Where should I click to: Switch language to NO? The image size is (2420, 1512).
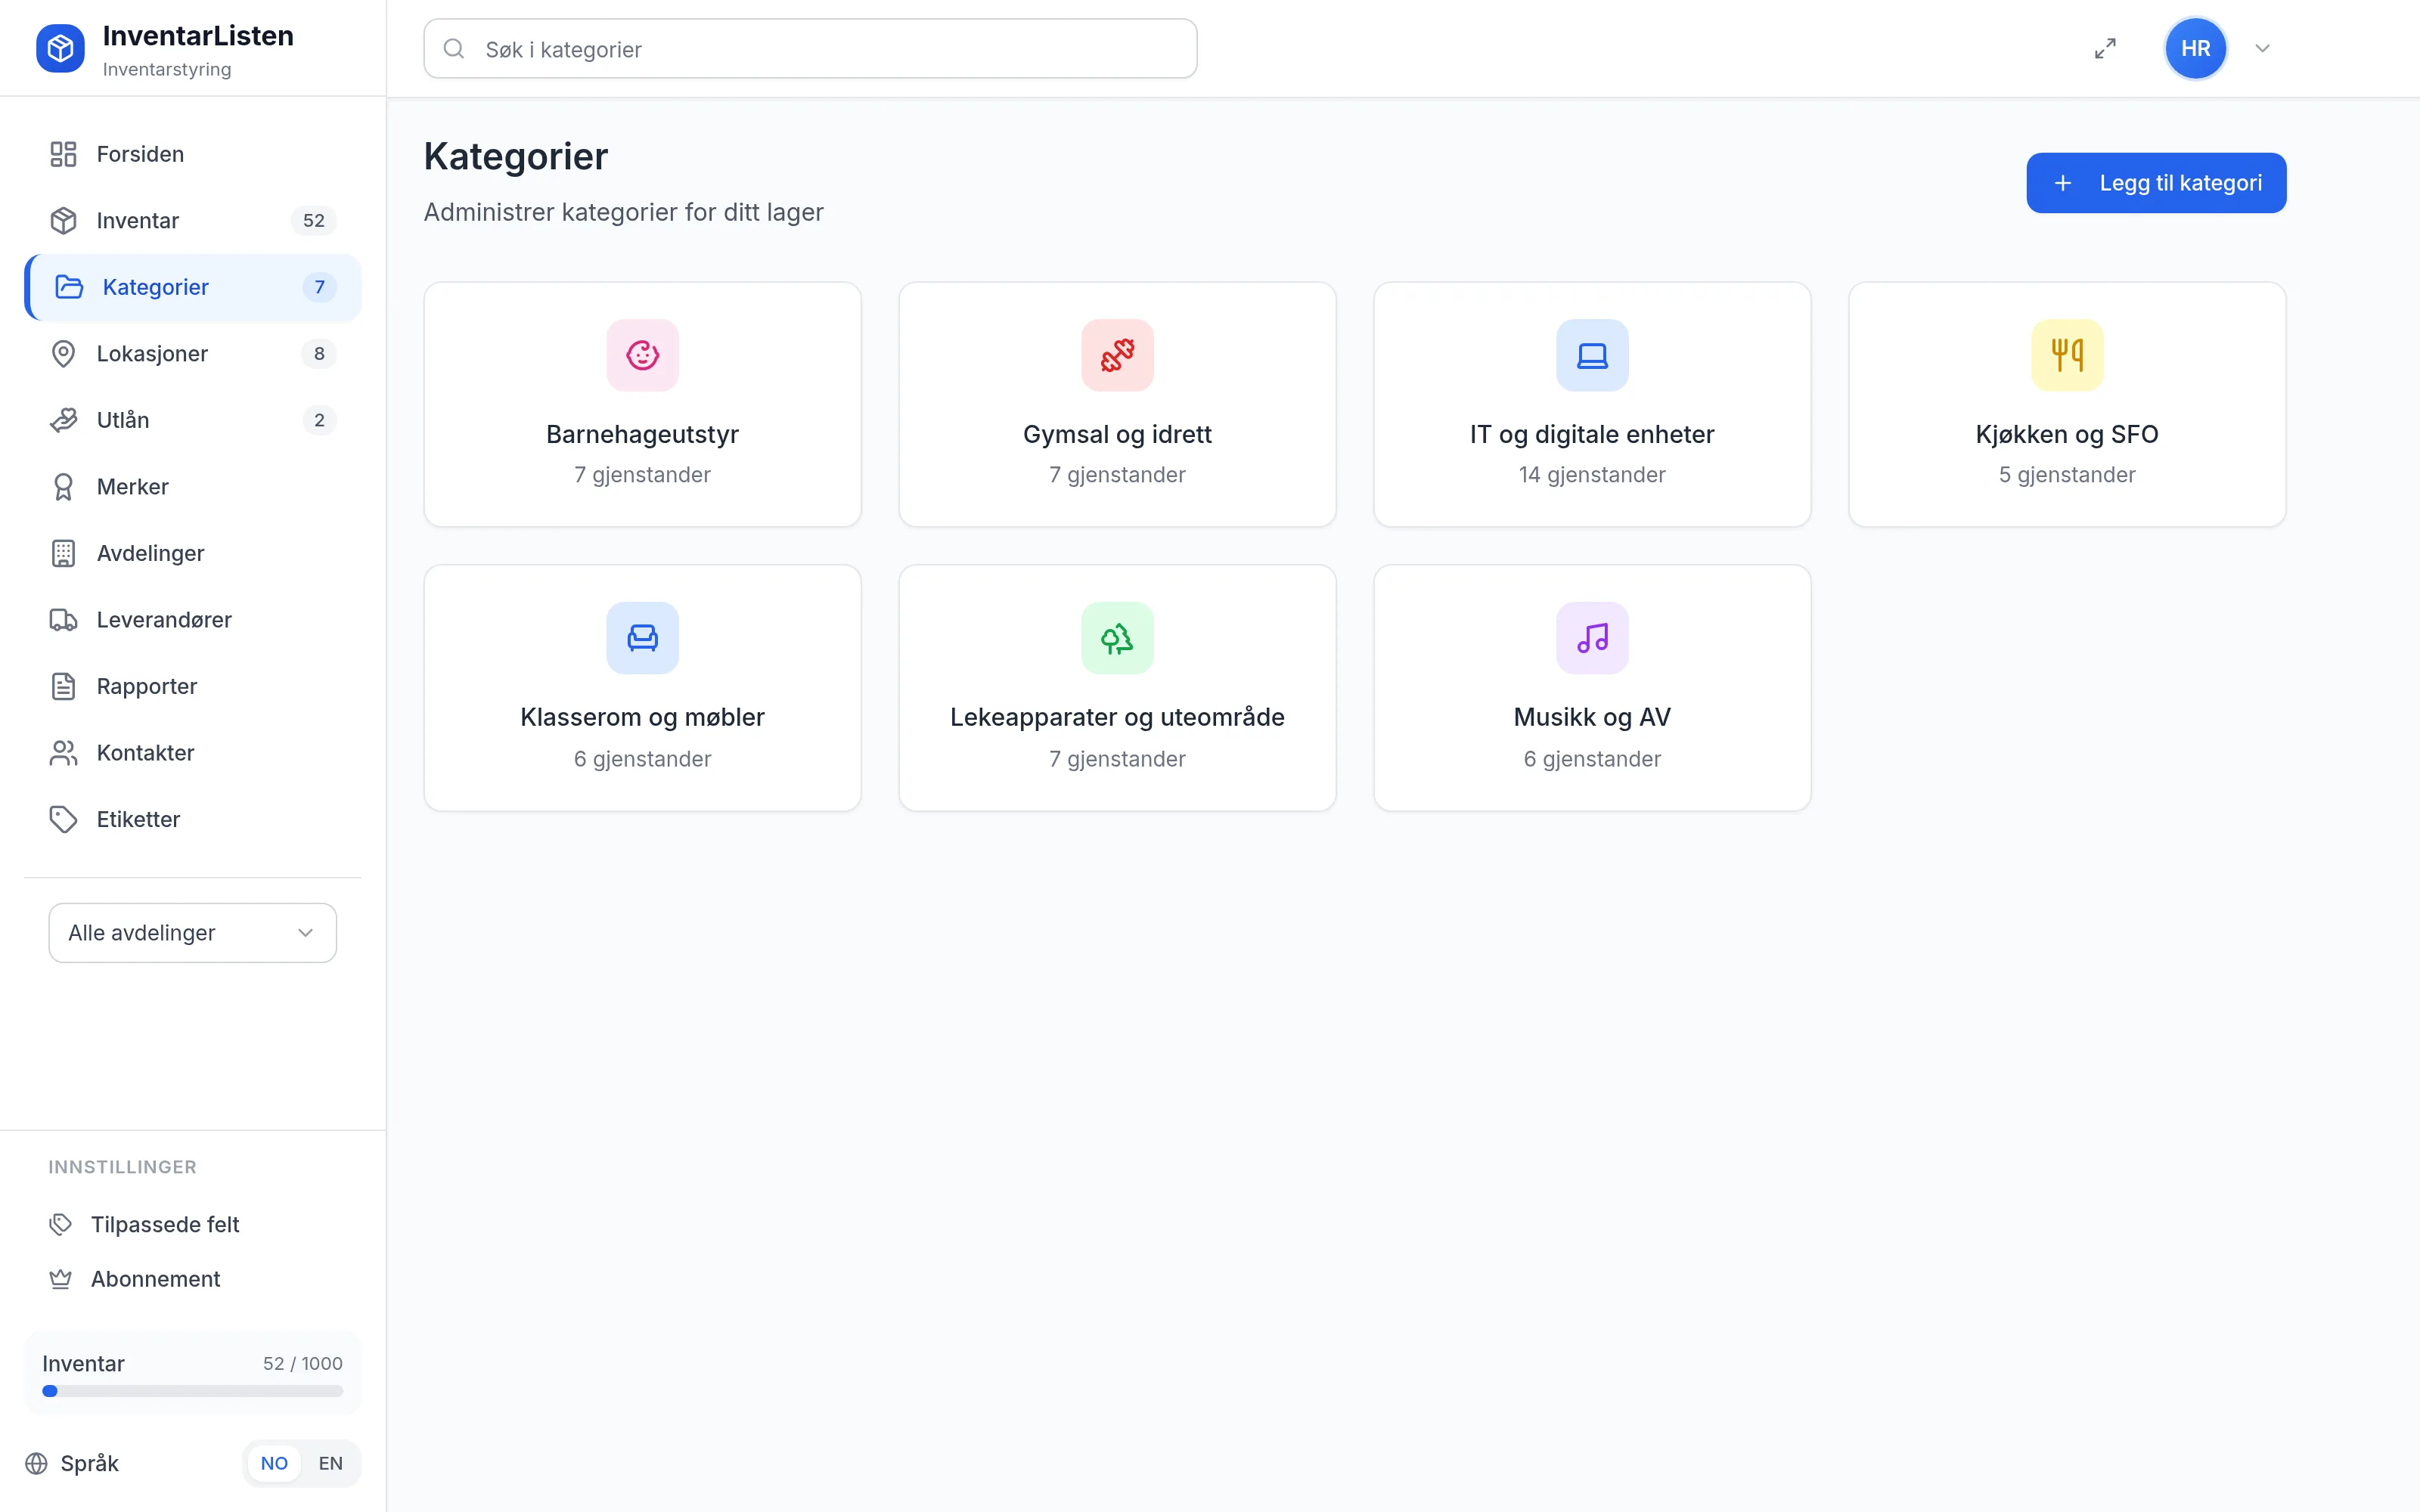(x=274, y=1463)
